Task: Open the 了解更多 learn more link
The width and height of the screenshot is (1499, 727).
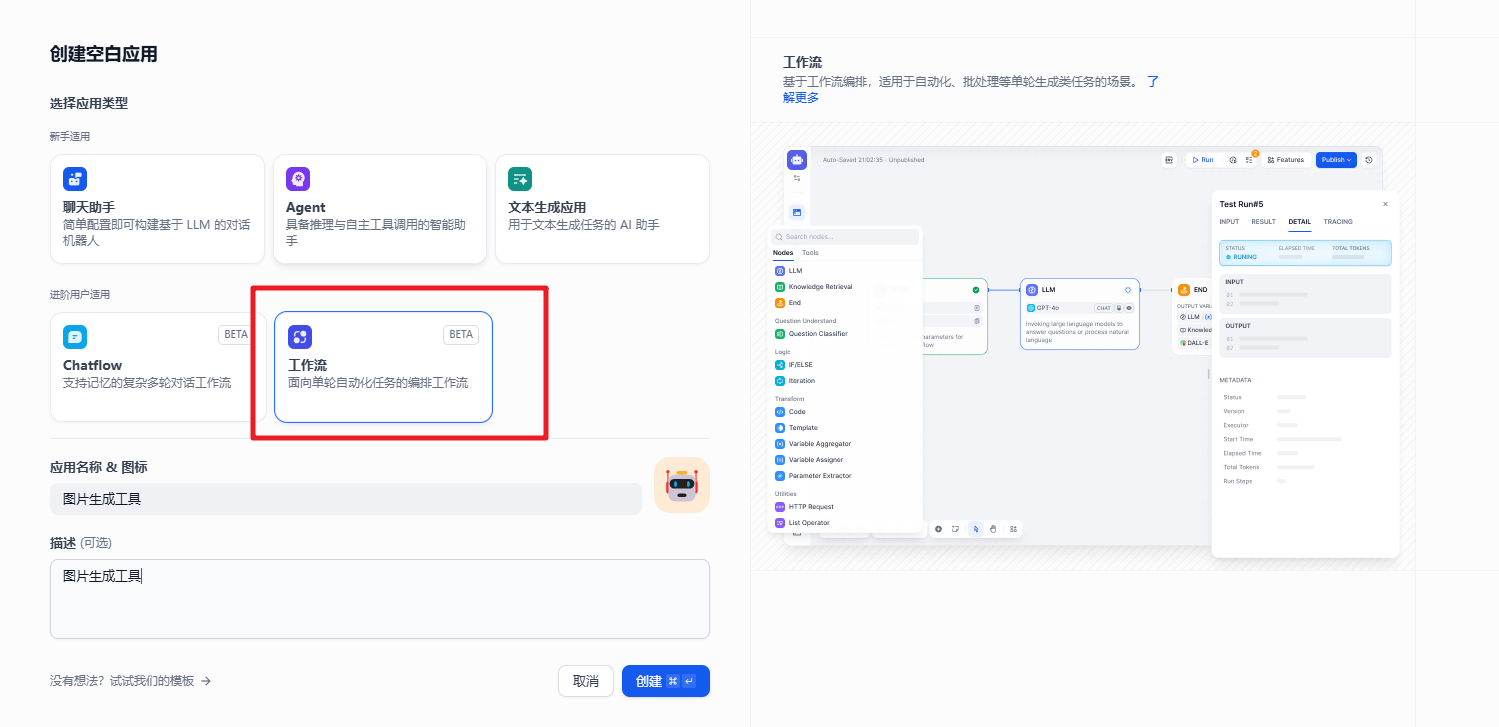Action: [x=800, y=98]
